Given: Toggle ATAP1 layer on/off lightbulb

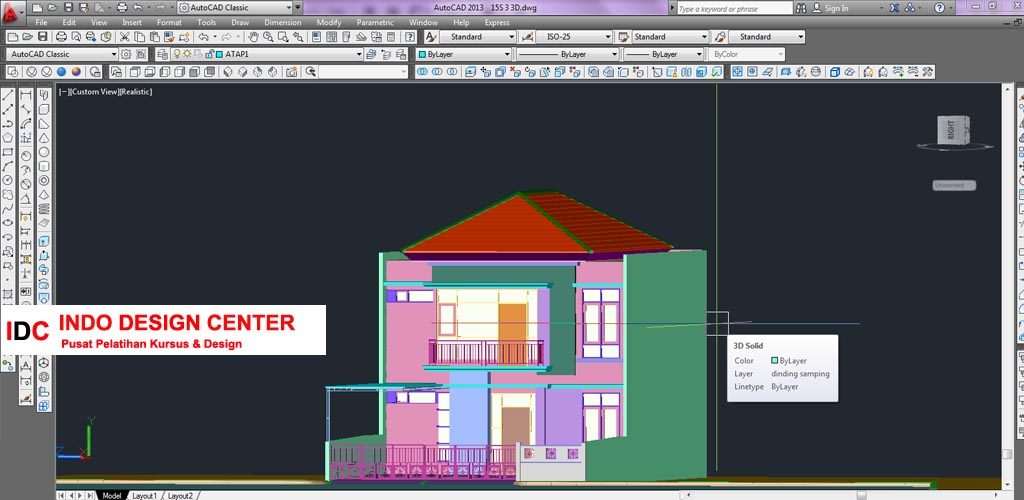Looking at the screenshot, I should tap(176, 54).
